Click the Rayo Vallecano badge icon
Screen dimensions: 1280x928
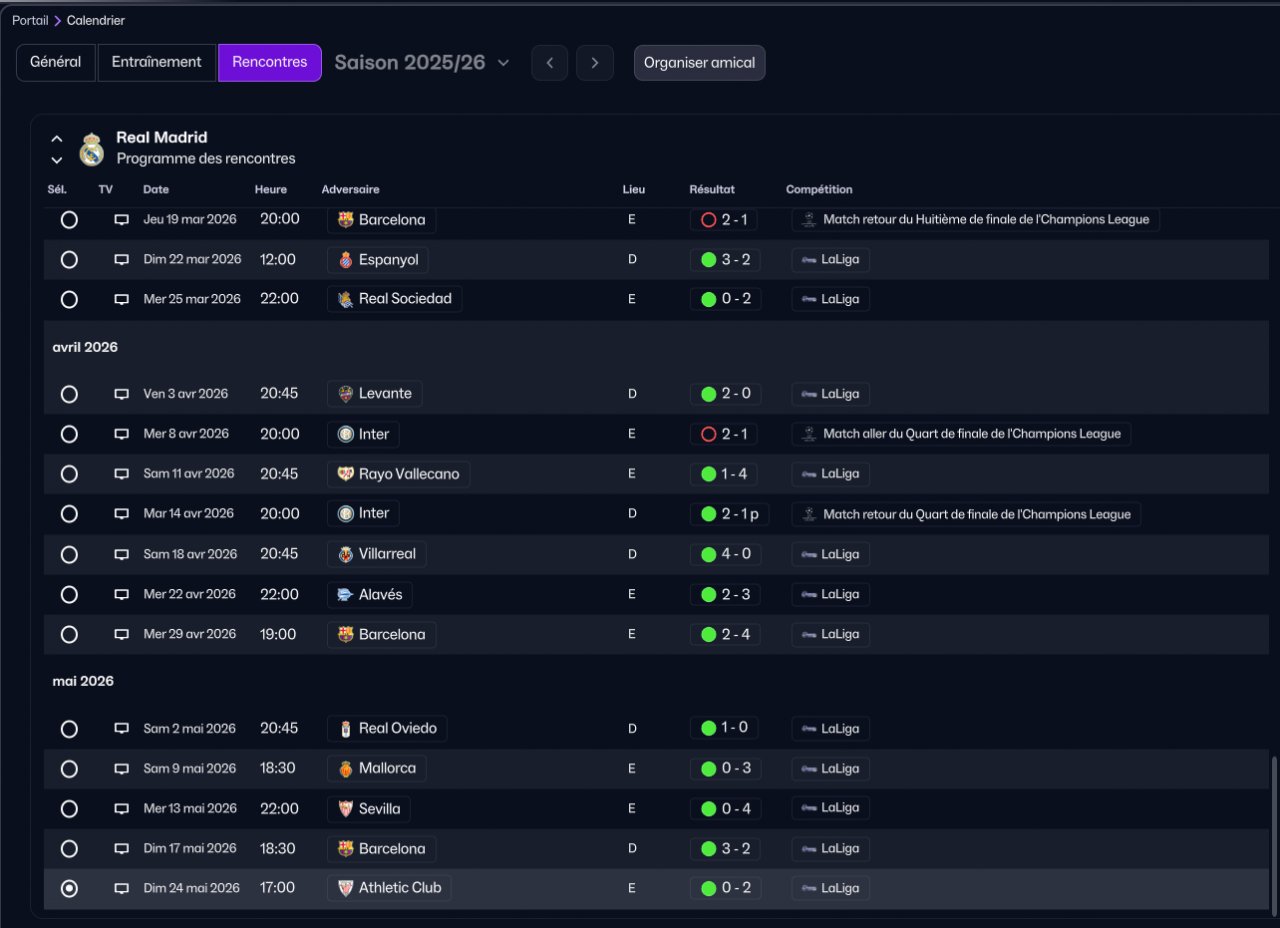click(x=346, y=474)
